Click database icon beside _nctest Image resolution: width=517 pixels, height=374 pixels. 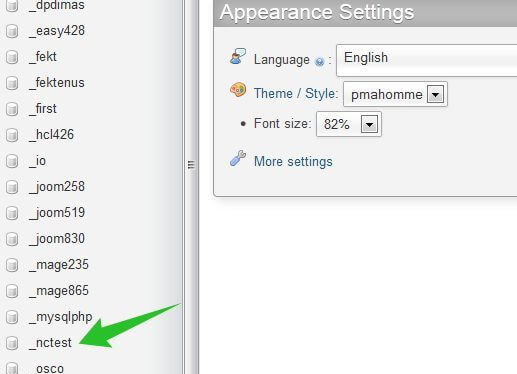click(x=12, y=343)
